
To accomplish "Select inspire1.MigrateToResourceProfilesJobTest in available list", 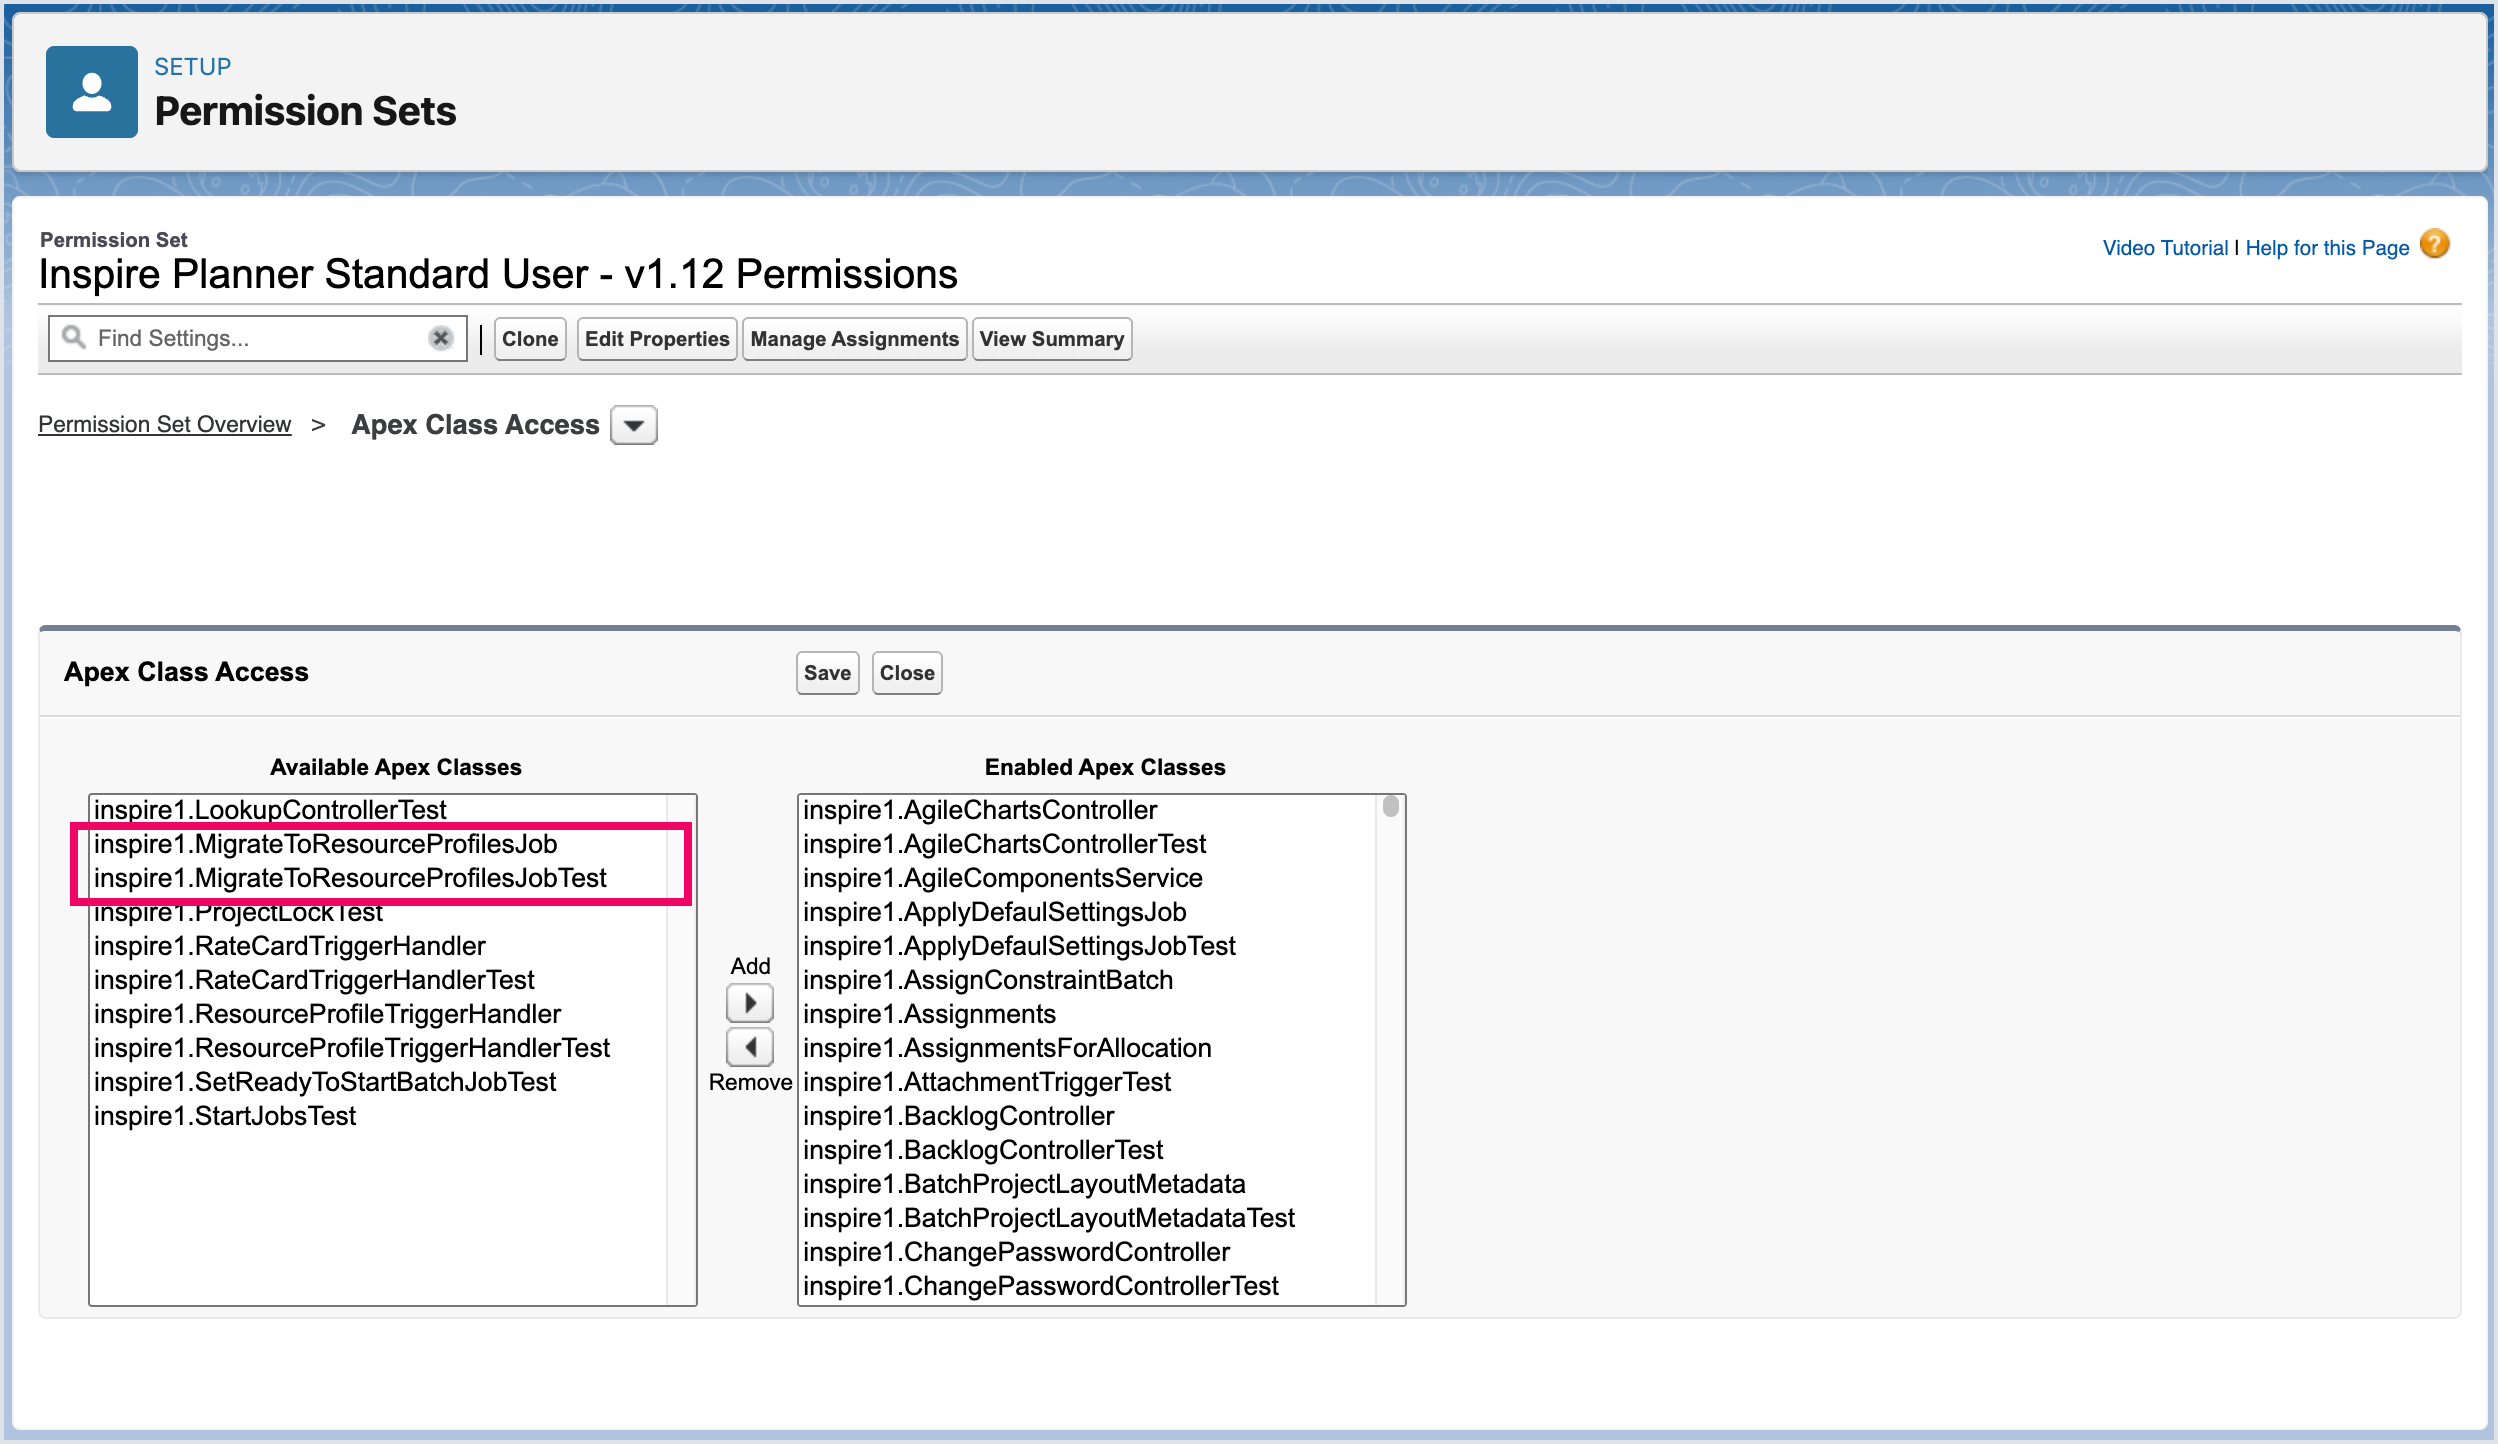I will pyautogui.click(x=379, y=878).
